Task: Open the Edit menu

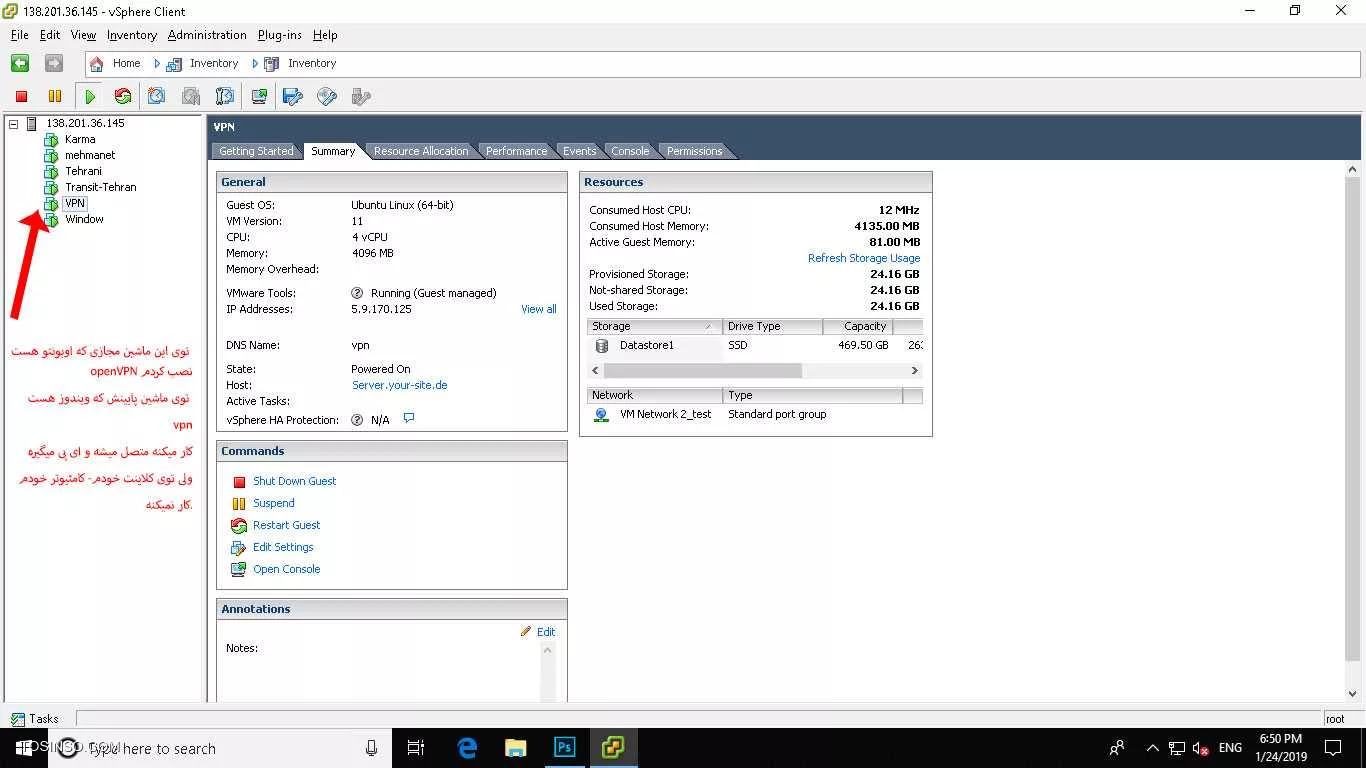Action: pos(50,35)
